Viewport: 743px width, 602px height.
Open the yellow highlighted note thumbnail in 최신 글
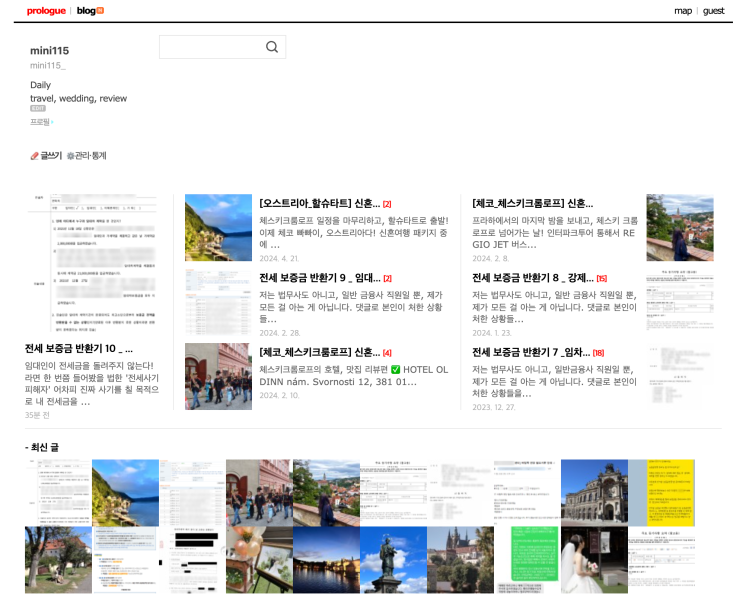pyautogui.click(x=661, y=493)
